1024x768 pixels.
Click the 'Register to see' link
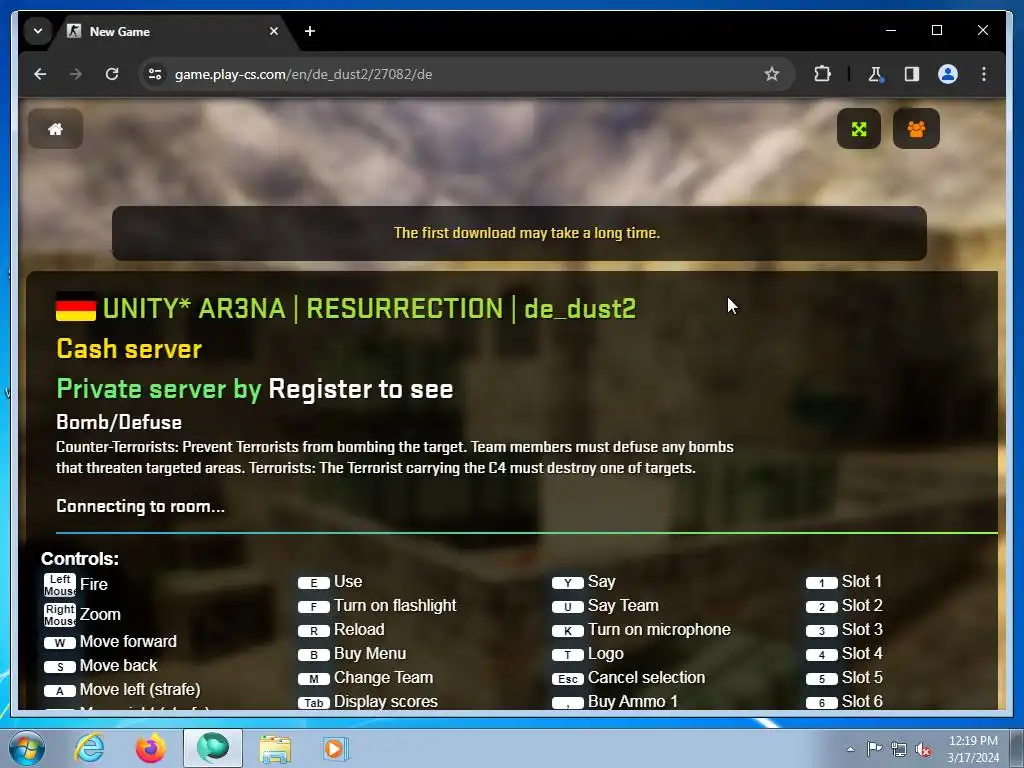(360, 389)
